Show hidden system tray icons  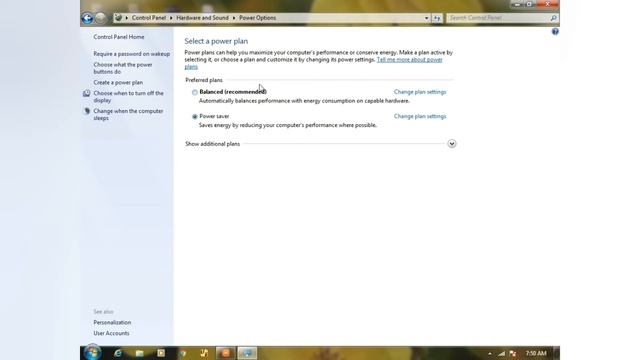(490, 353)
